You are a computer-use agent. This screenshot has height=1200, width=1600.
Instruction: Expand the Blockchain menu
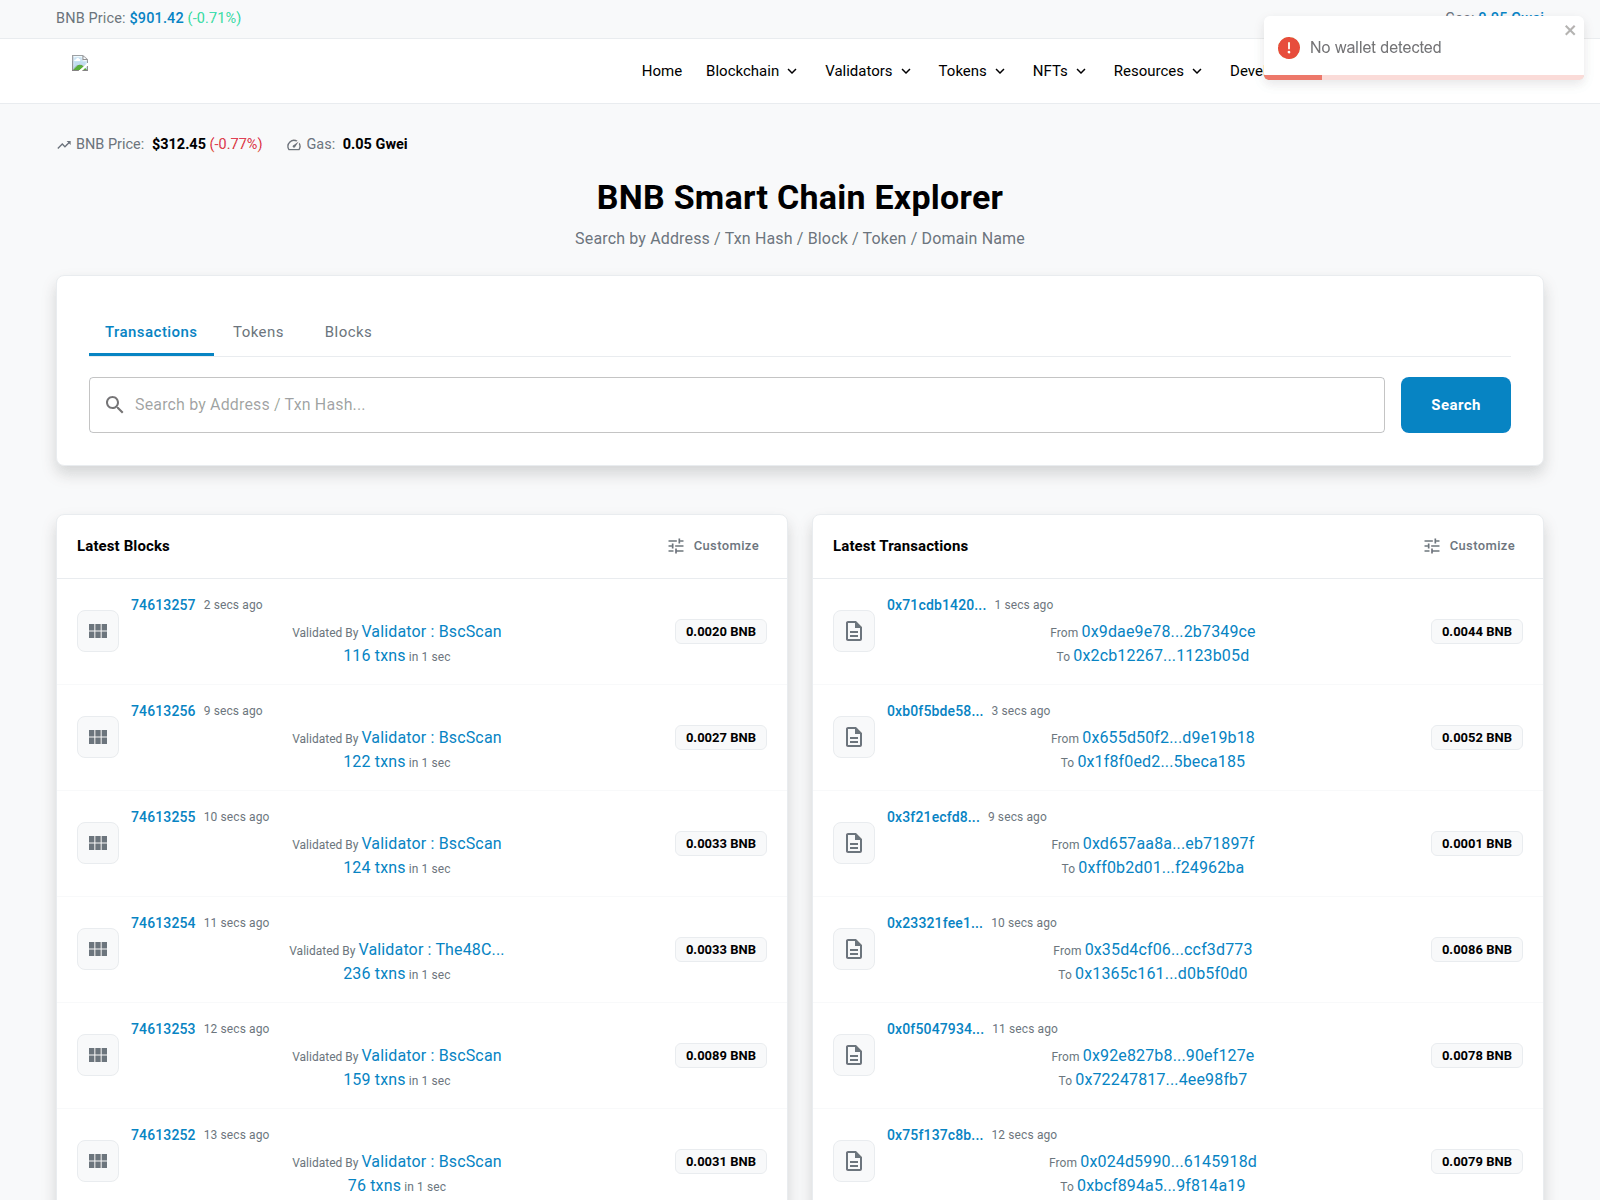click(x=752, y=71)
